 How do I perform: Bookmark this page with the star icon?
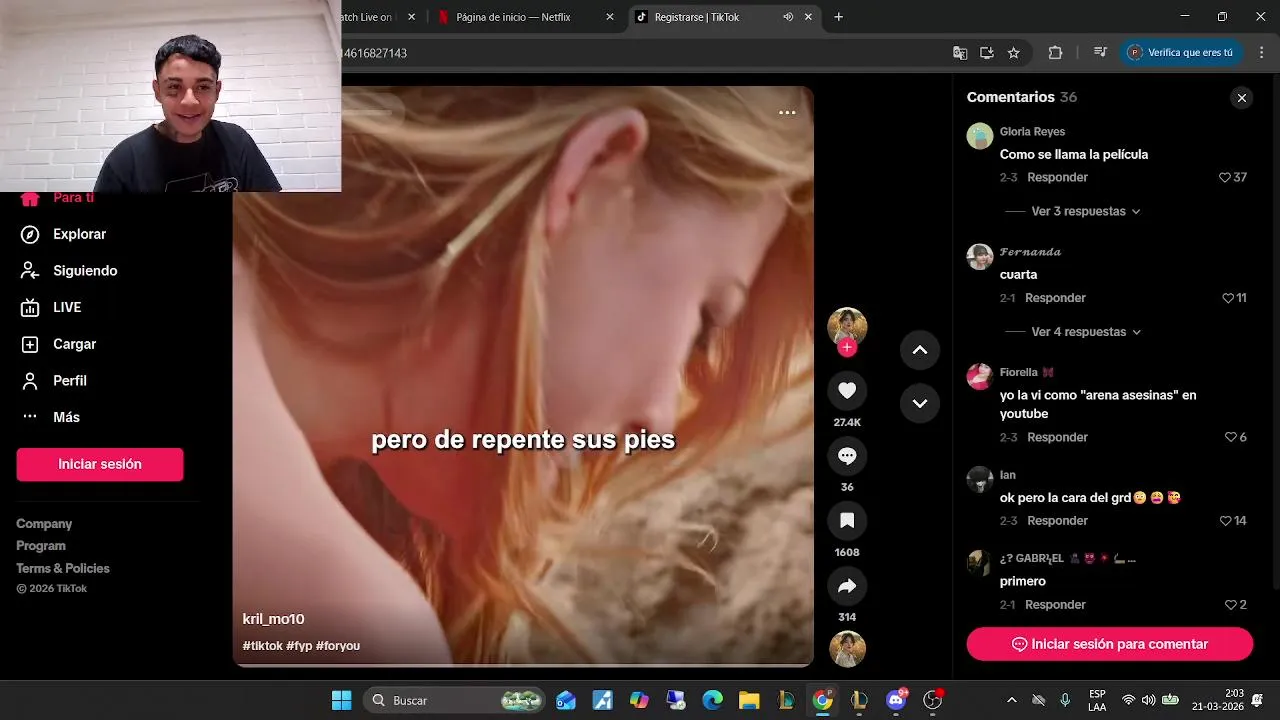1014,53
